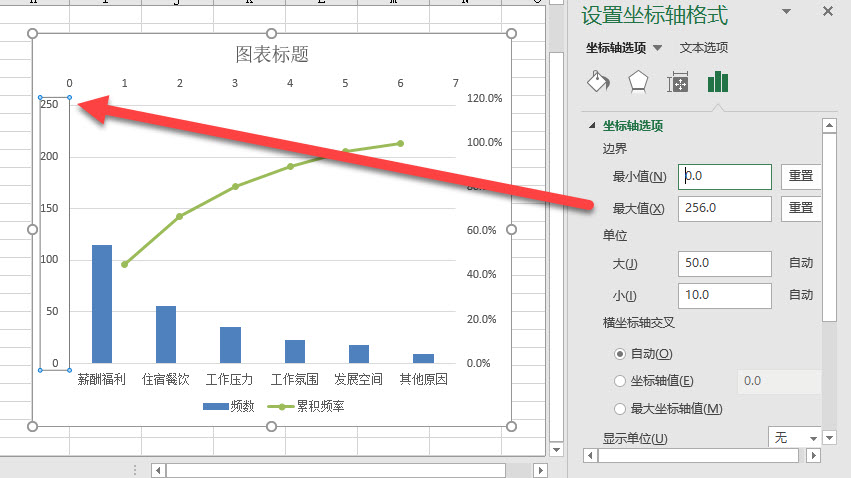Select the category label 薪酬福利
Viewport: 851px width, 478px height.
click(x=101, y=379)
